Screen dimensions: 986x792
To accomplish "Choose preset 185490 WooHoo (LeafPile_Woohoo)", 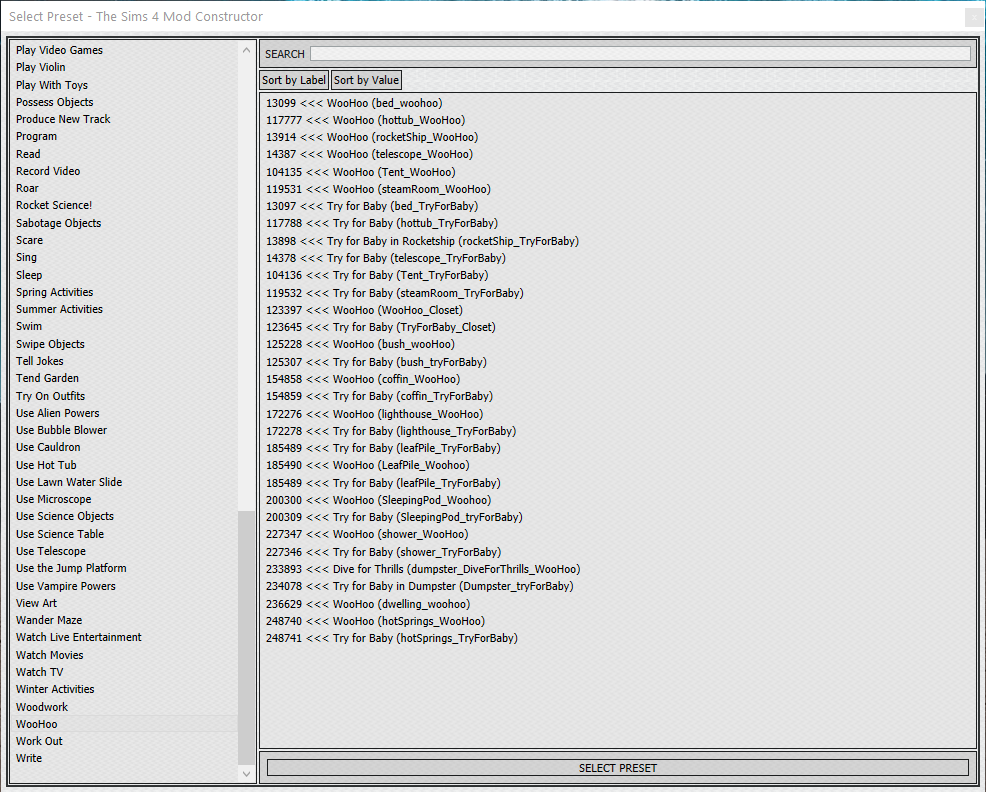I will (x=367, y=465).
